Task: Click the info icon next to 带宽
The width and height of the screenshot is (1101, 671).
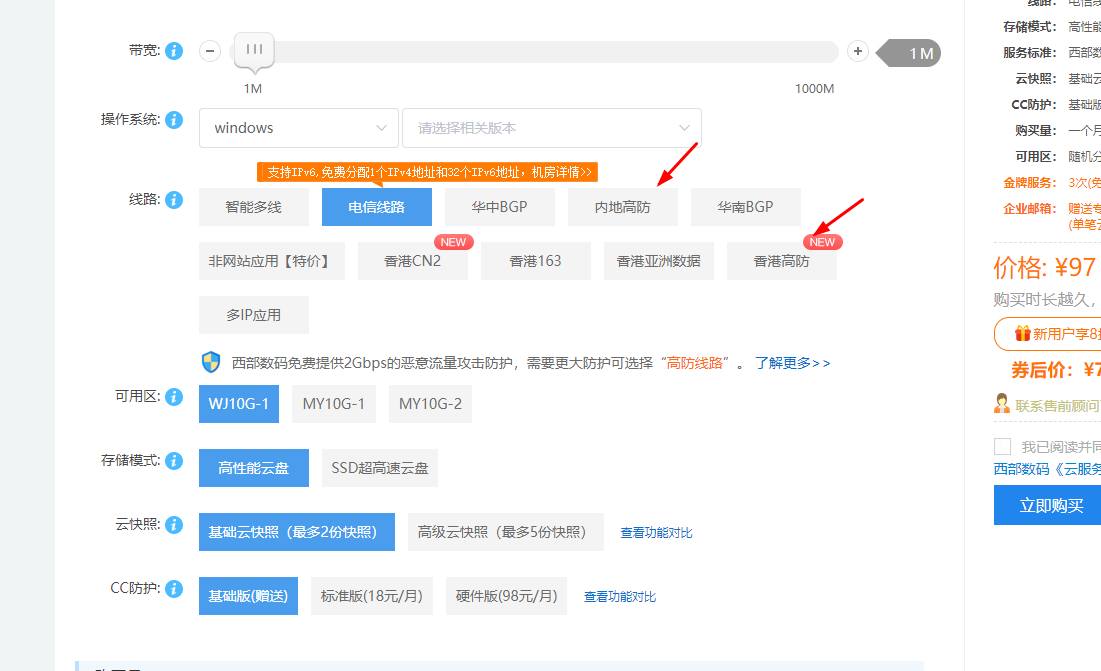Action: click(x=174, y=51)
